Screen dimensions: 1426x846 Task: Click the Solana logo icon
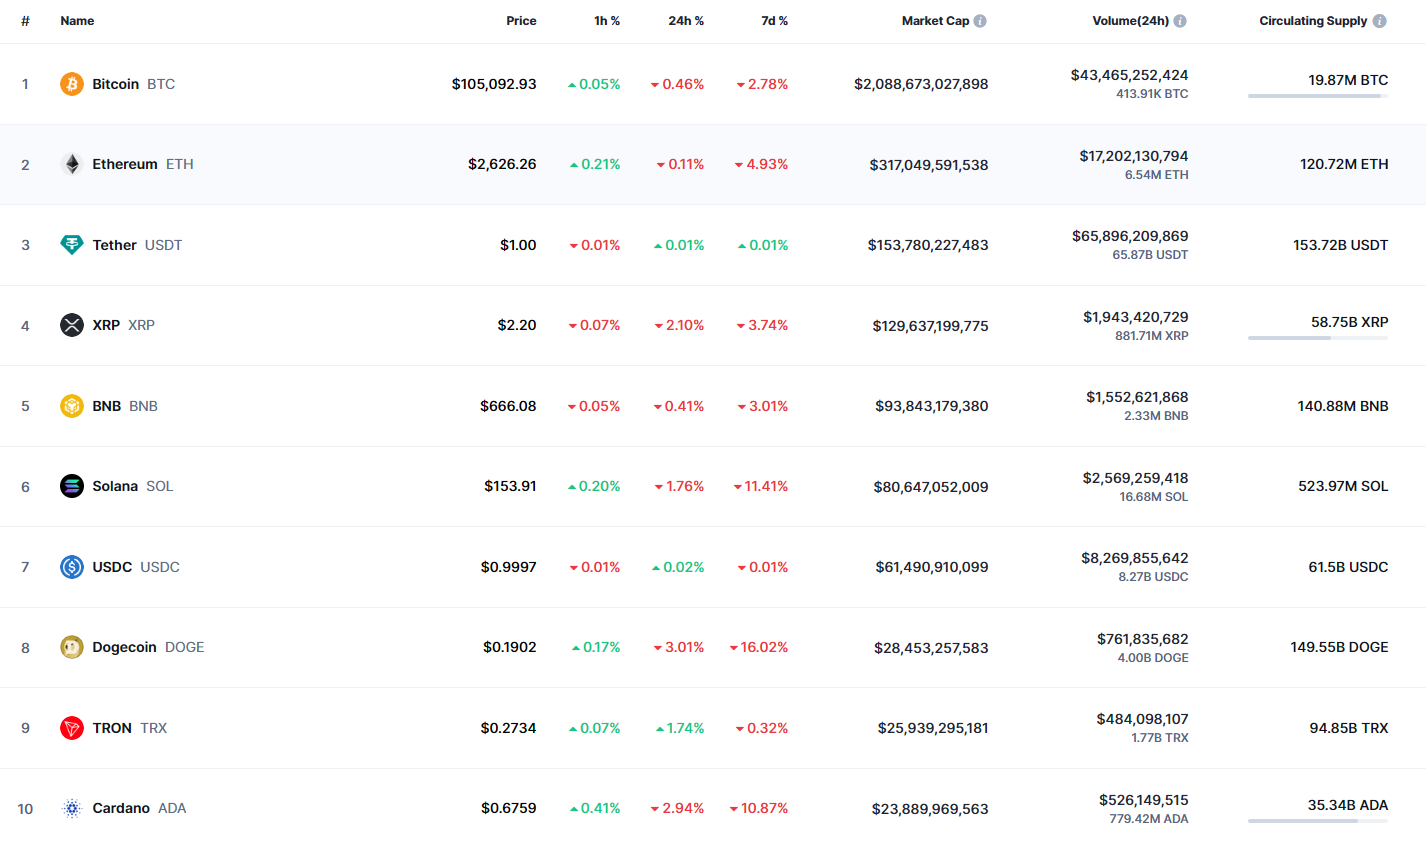pyautogui.click(x=71, y=486)
